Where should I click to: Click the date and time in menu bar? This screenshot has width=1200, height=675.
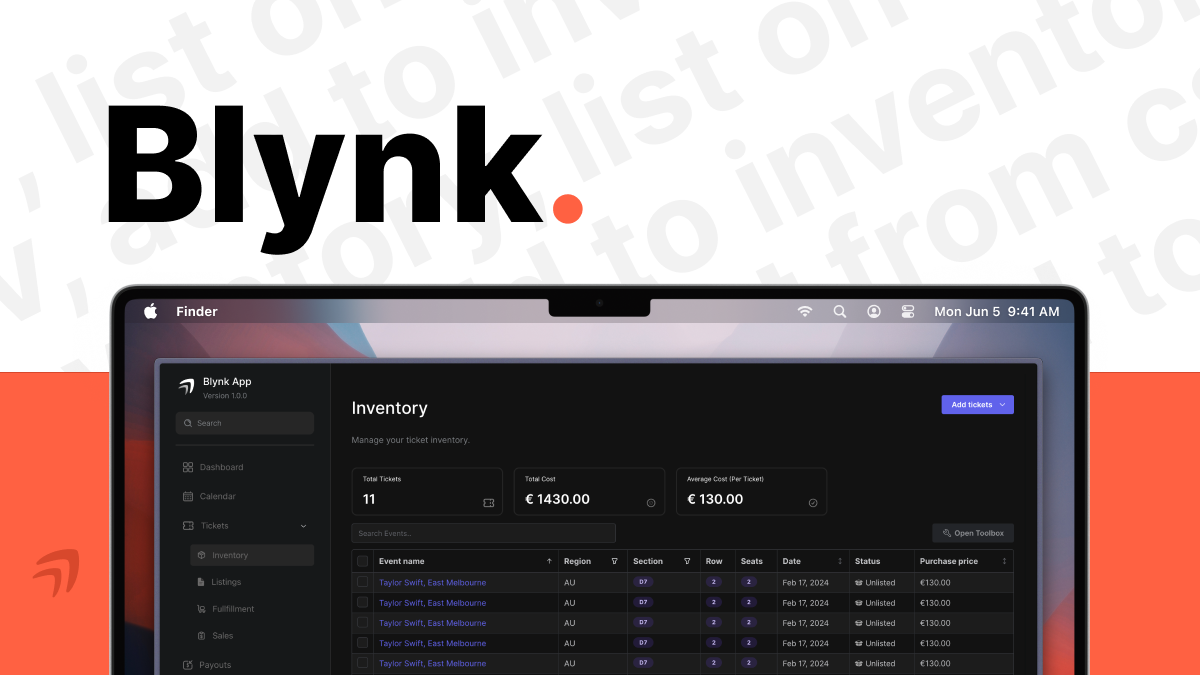[996, 311]
